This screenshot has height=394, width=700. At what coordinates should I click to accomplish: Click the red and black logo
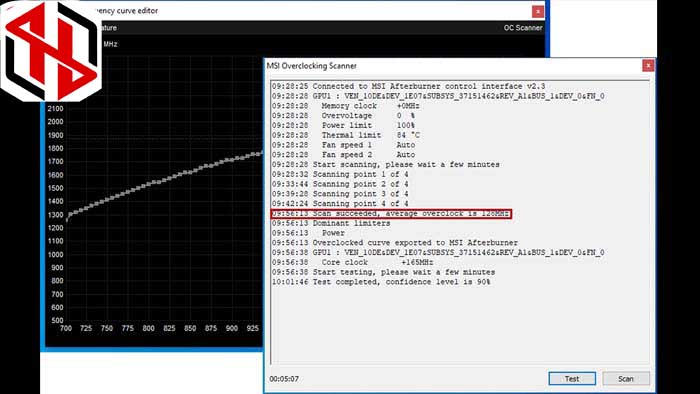point(50,50)
